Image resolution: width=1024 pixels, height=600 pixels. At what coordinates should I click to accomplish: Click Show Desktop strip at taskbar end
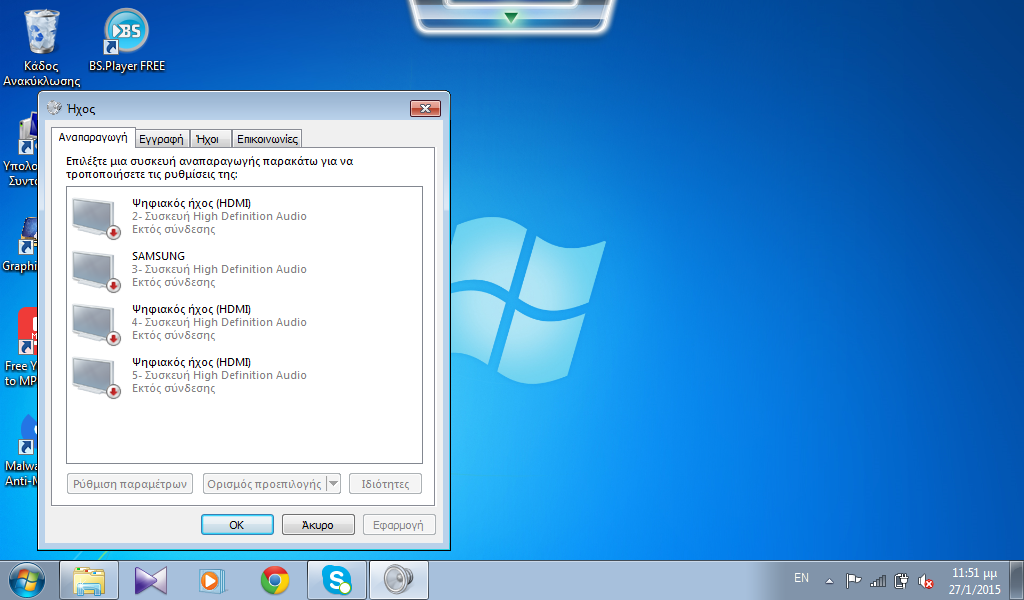pyautogui.click(x=1018, y=580)
